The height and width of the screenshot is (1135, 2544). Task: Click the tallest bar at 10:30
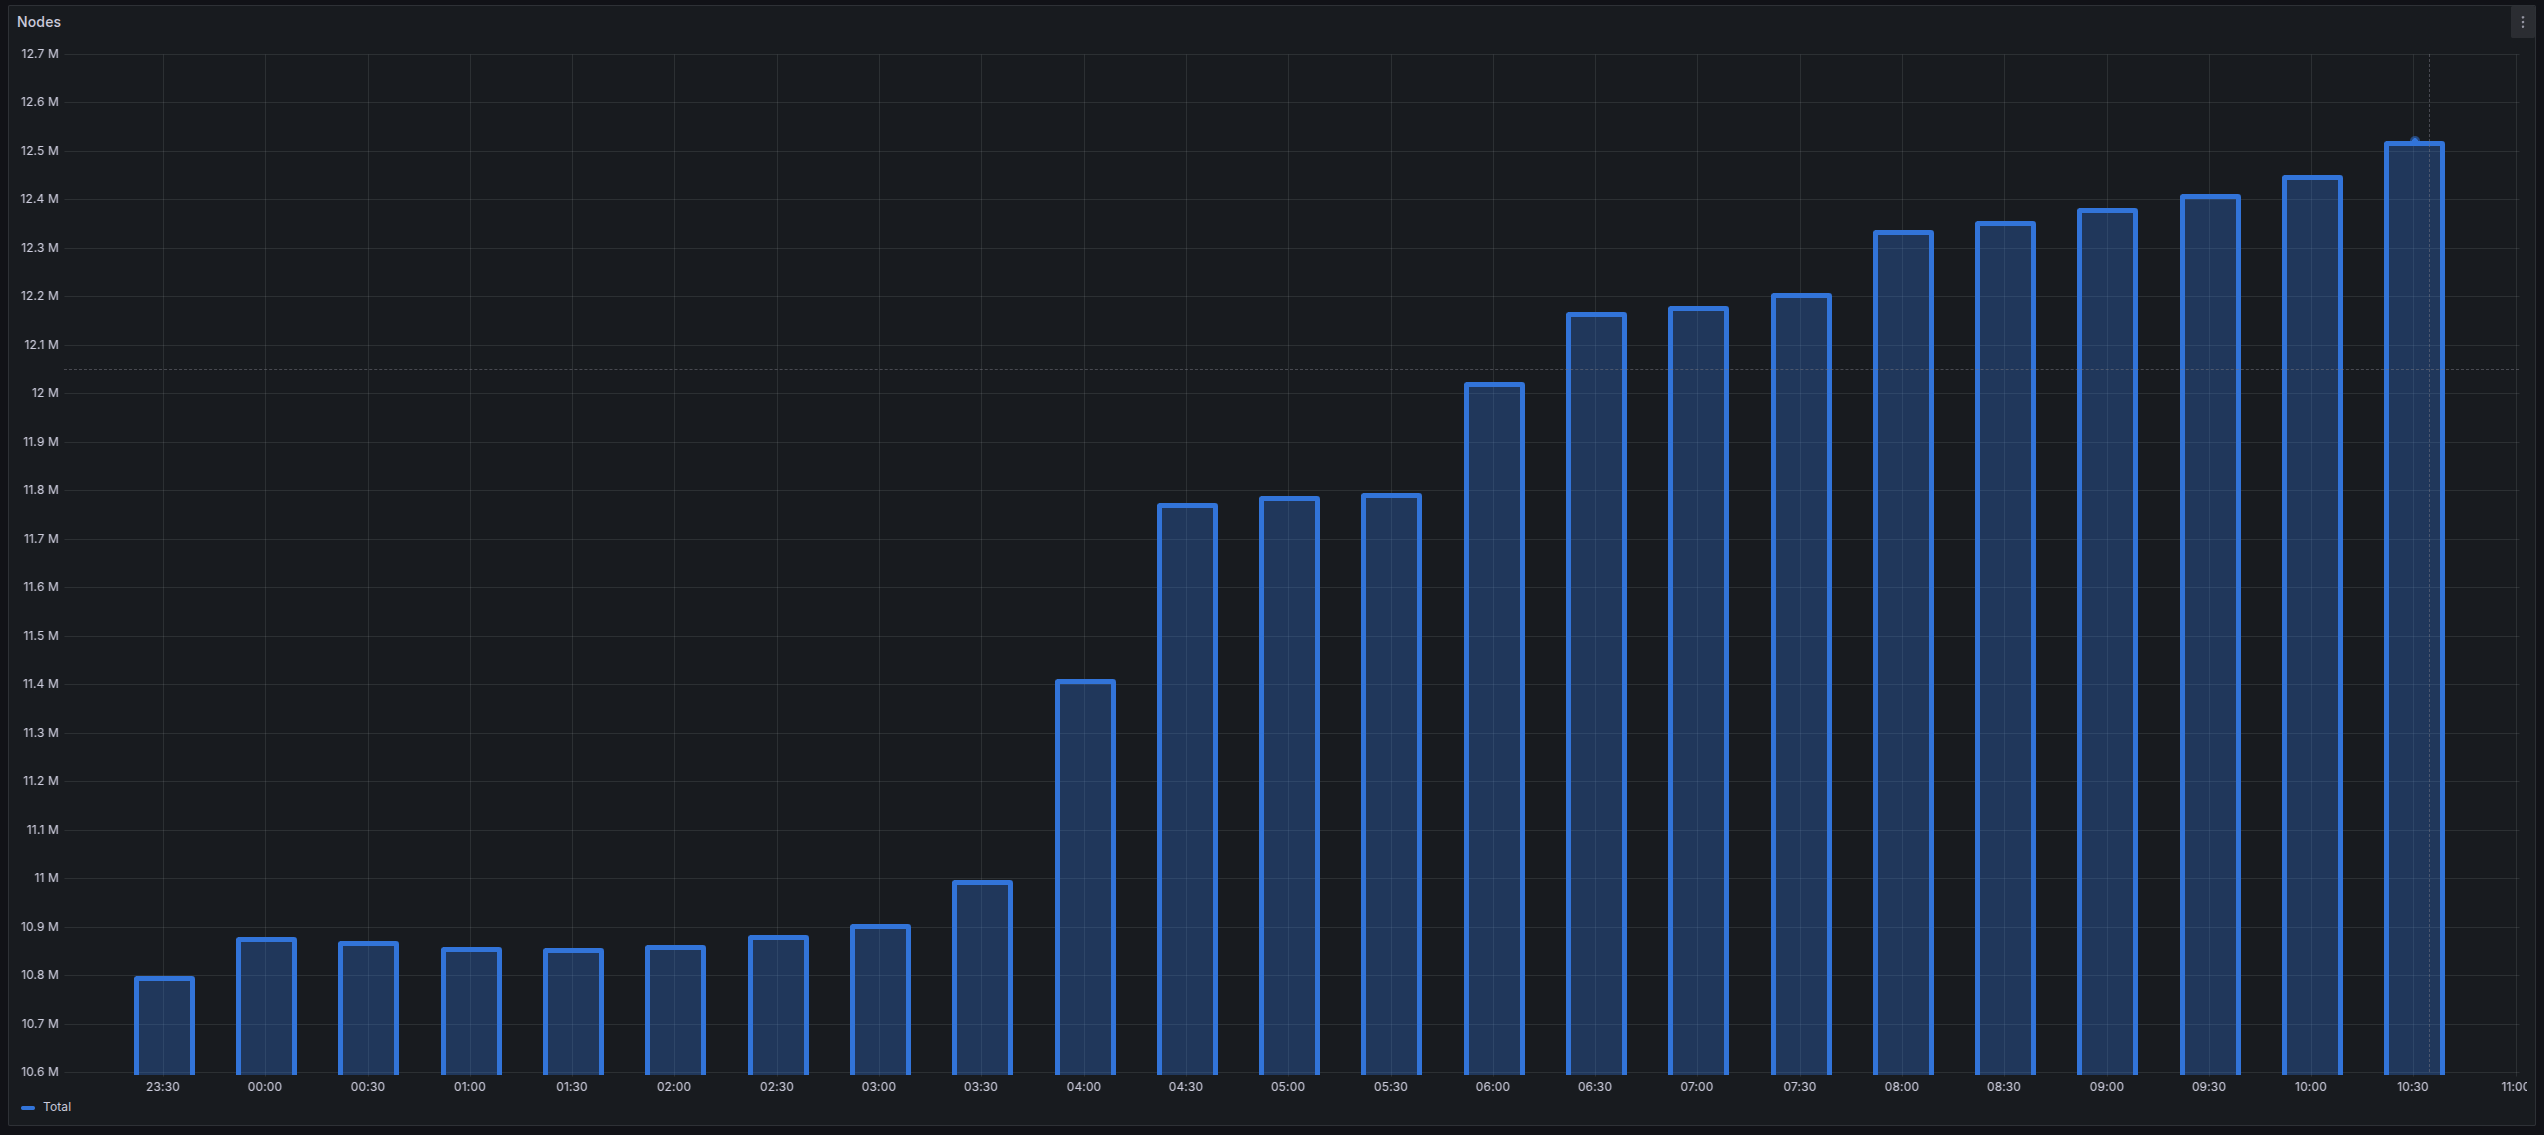click(2414, 608)
